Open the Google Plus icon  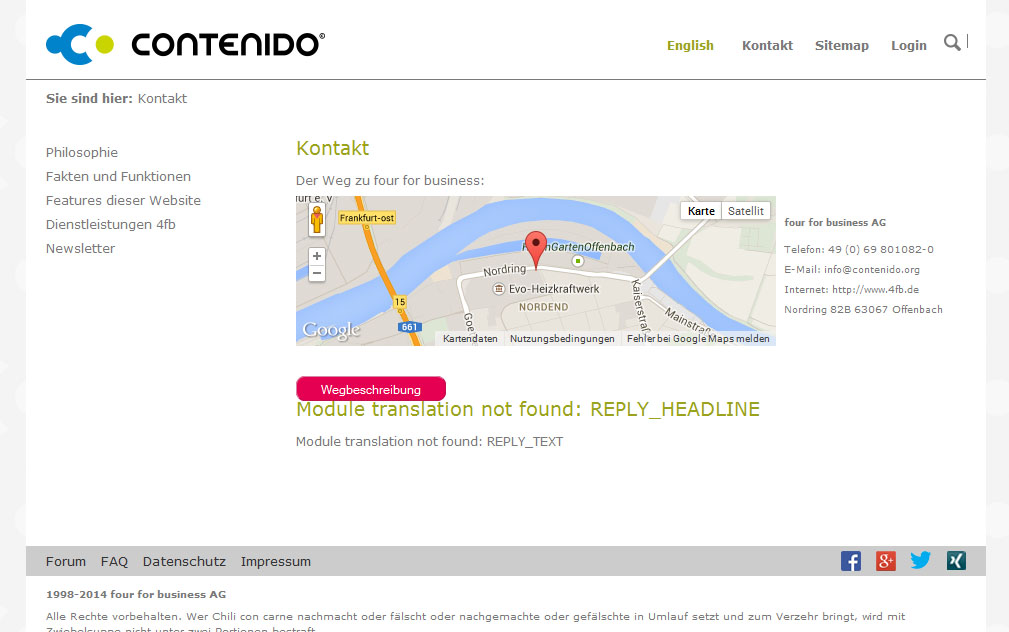(885, 561)
